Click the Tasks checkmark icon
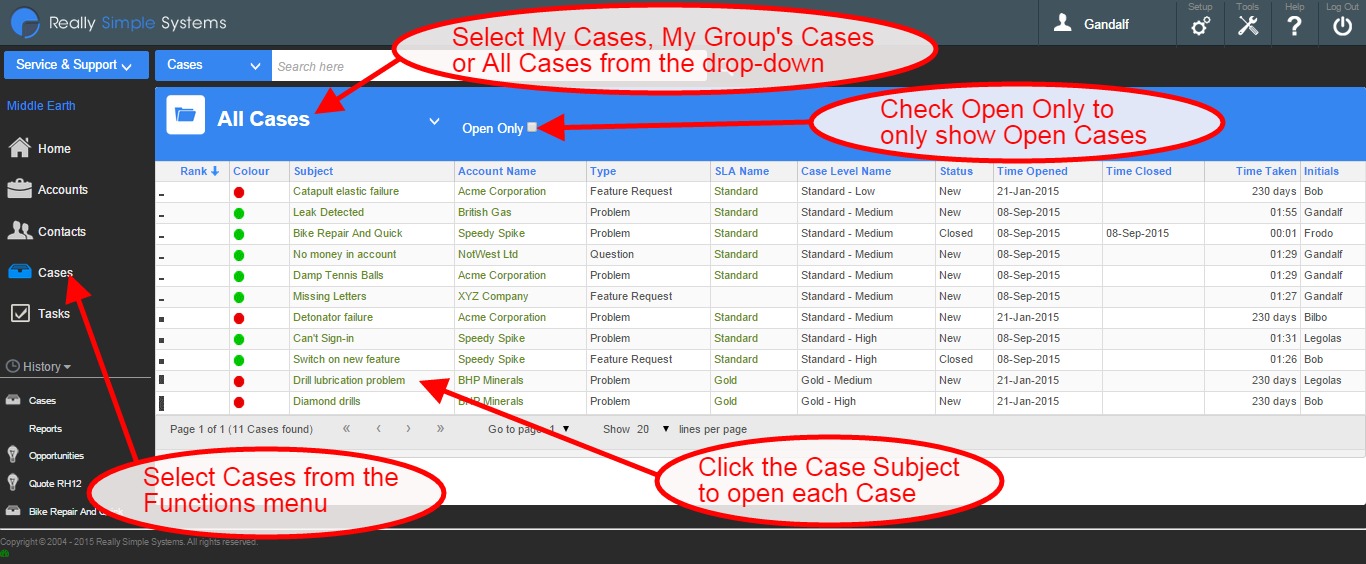Viewport: 1366px width, 564px height. pyautogui.click(x=20, y=313)
